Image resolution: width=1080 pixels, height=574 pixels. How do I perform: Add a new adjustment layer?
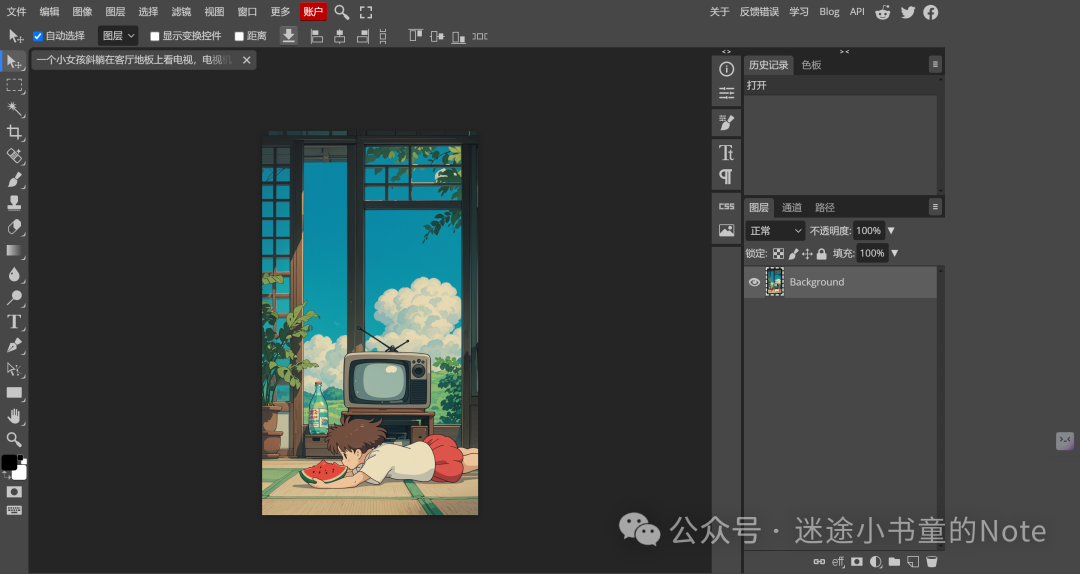875,562
